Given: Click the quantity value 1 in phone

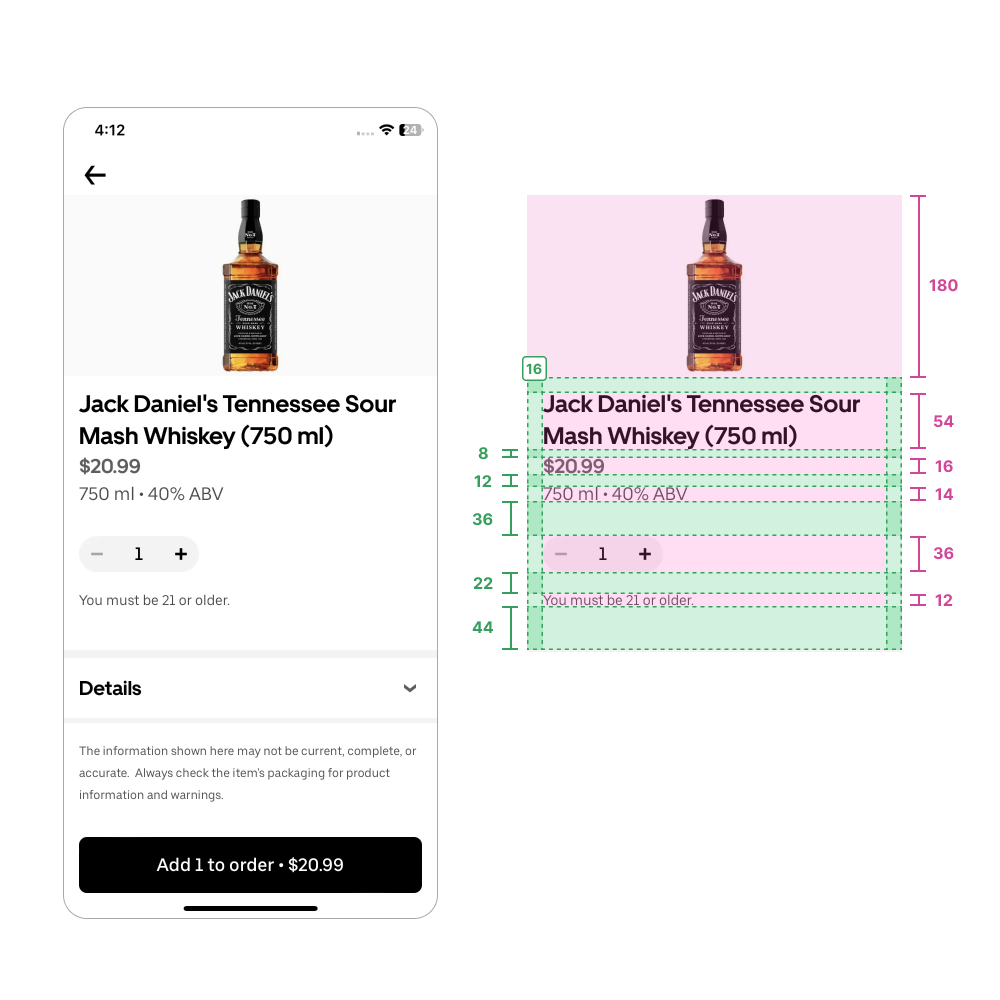Looking at the screenshot, I should coord(138,554).
